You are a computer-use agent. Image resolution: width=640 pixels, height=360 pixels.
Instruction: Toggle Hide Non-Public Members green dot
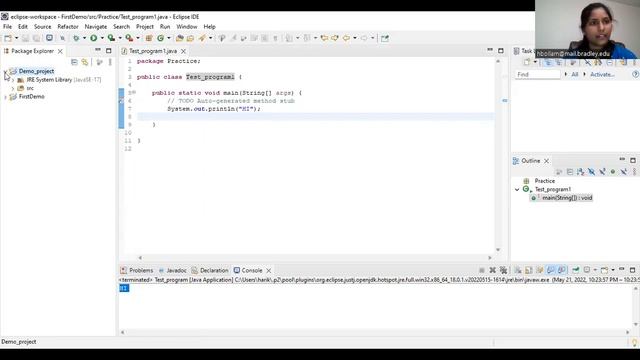pos(613,172)
